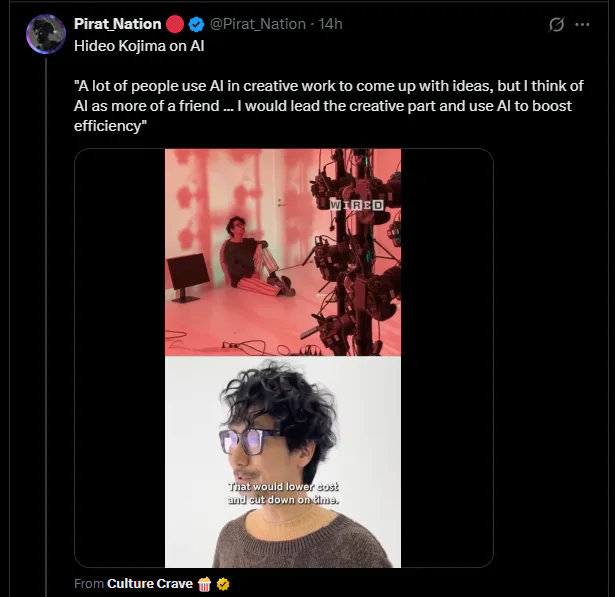Click the "Hideo Kojima on AI" headline text
Screen dimensions: 615x597
click(139, 46)
